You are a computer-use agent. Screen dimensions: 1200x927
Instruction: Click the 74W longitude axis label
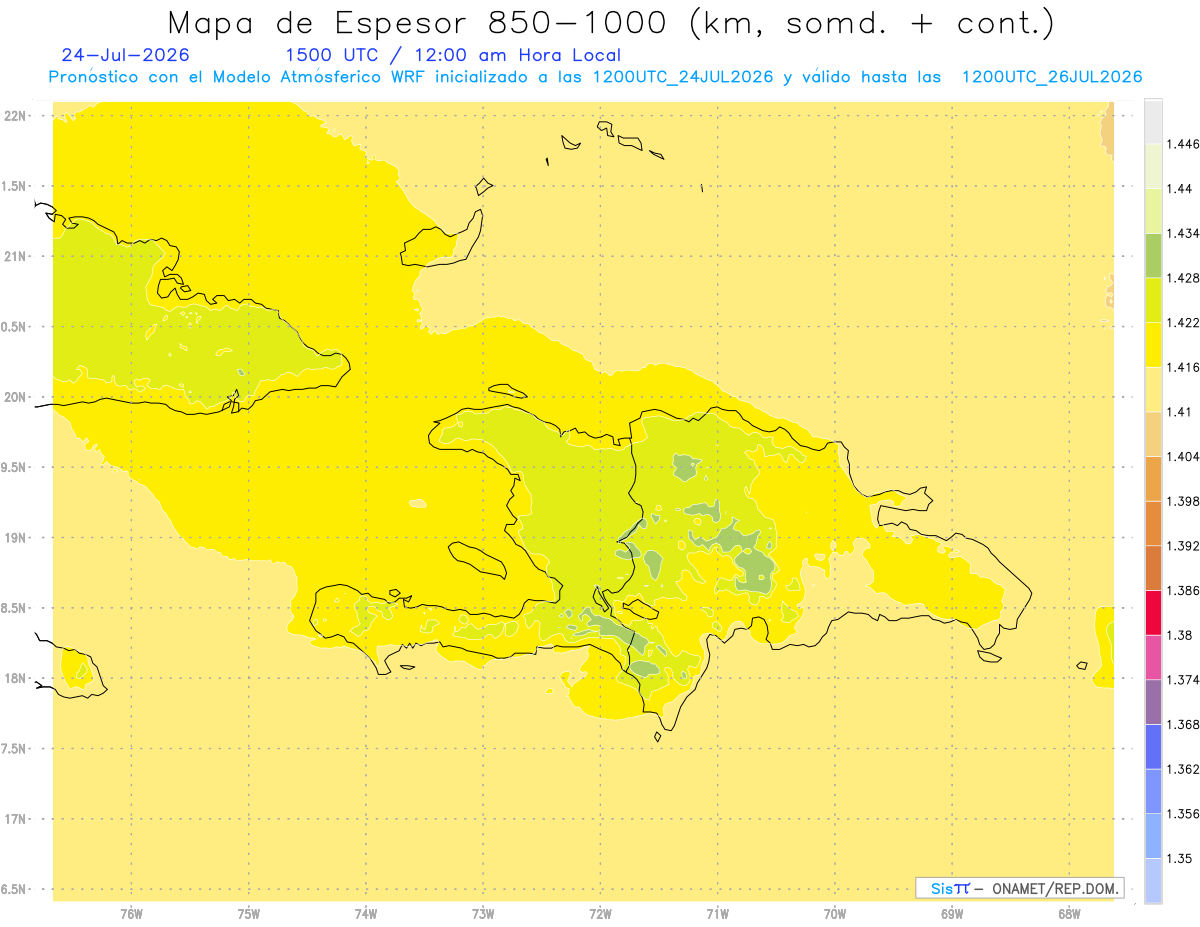(x=365, y=913)
